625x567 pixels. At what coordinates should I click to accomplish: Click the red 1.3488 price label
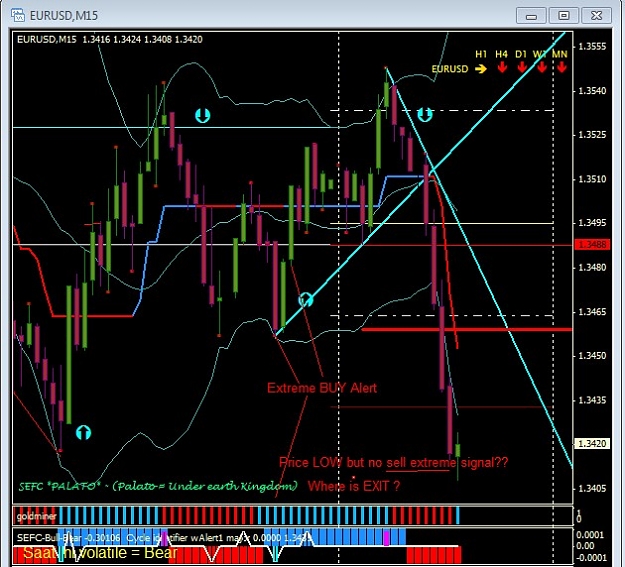tap(592, 244)
